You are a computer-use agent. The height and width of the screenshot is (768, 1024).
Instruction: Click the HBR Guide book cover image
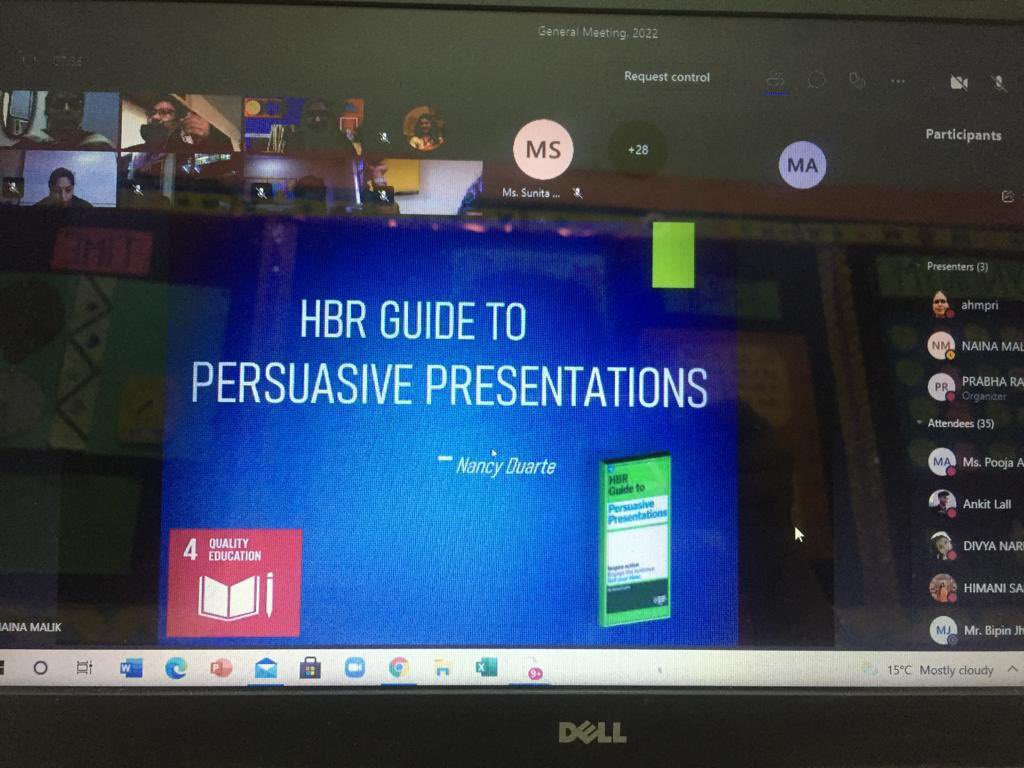coord(635,540)
